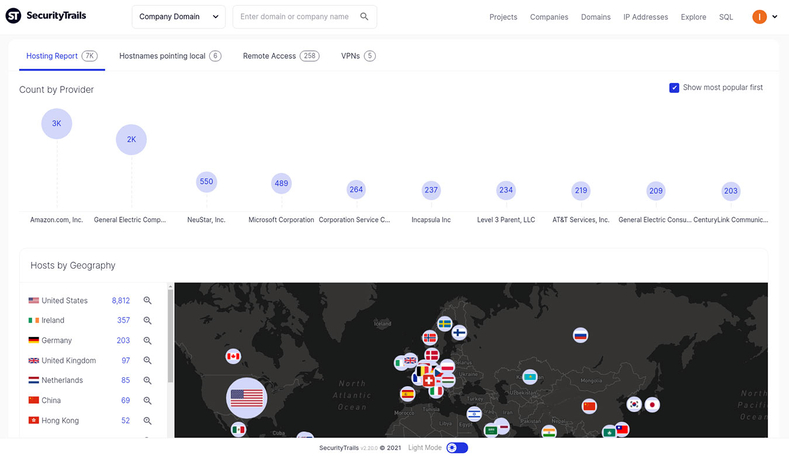Click the Kazakhstan flag marker on map
The image size is (789, 456).
click(530, 376)
